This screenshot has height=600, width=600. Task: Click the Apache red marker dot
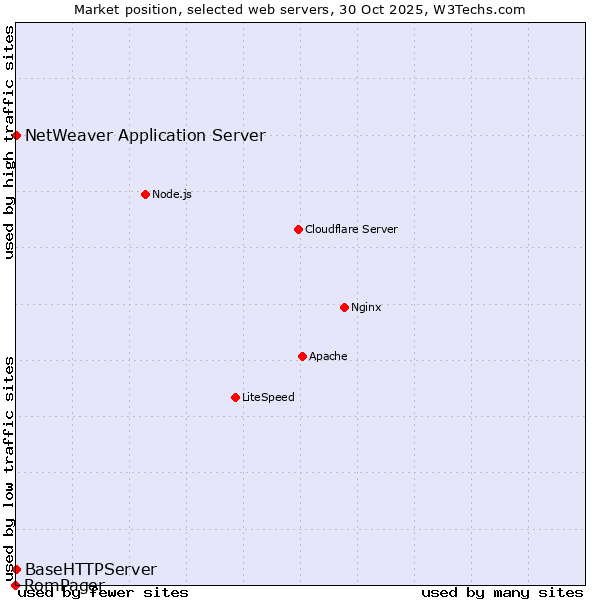[302, 356]
